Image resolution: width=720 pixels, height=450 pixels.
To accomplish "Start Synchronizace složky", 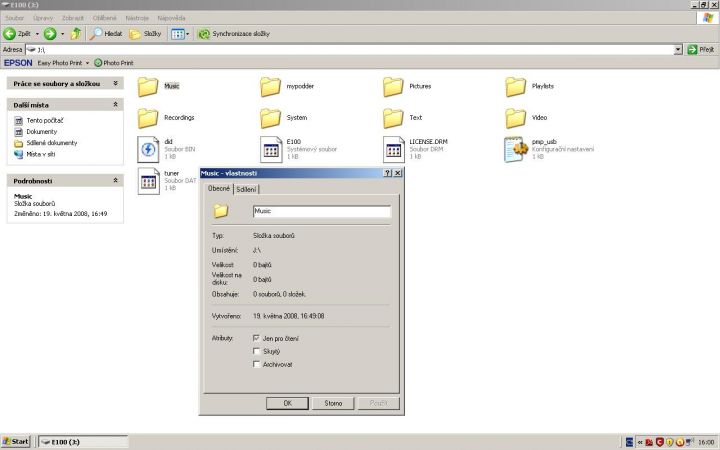I will point(234,34).
